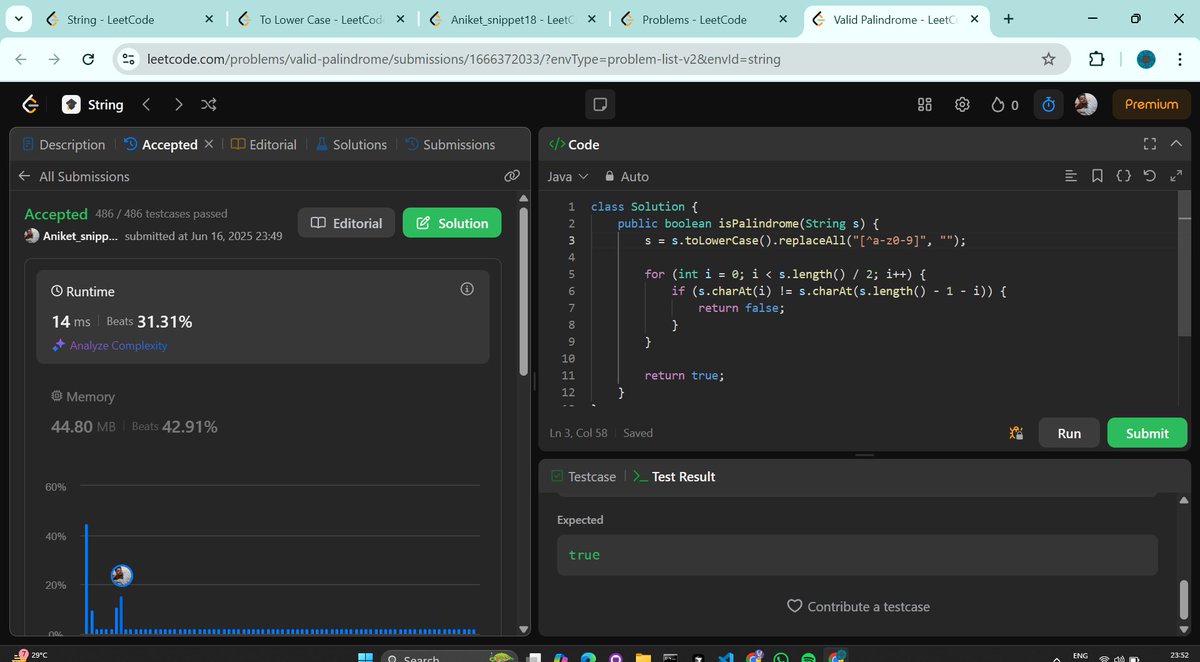Switch to Aniket_snippet18 browser tab
This screenshot has width=1200, height=662.
tap(510, 19)
